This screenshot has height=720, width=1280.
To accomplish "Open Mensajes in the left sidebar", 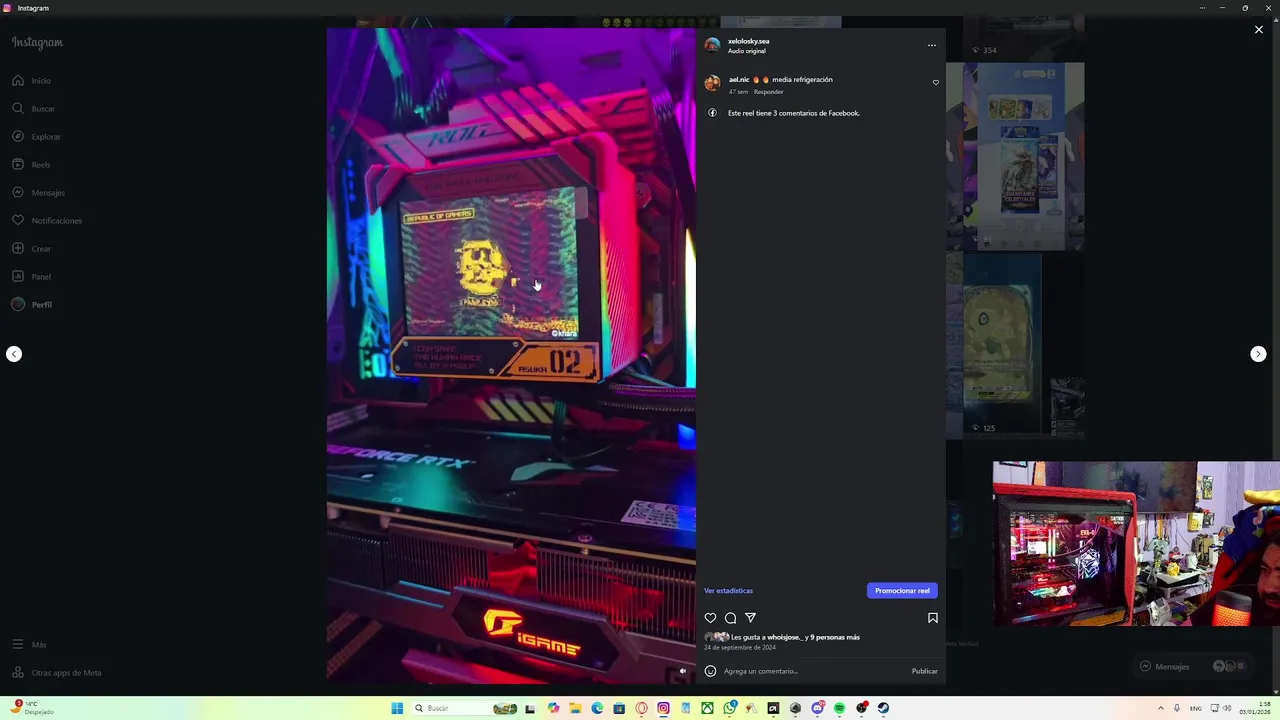I will 38,192.
